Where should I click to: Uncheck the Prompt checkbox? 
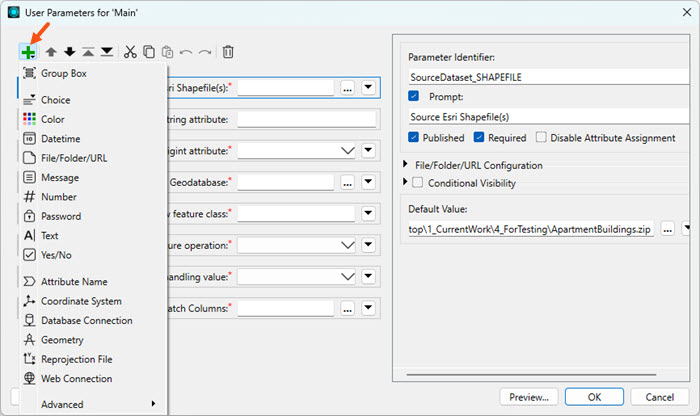point(415,96)
